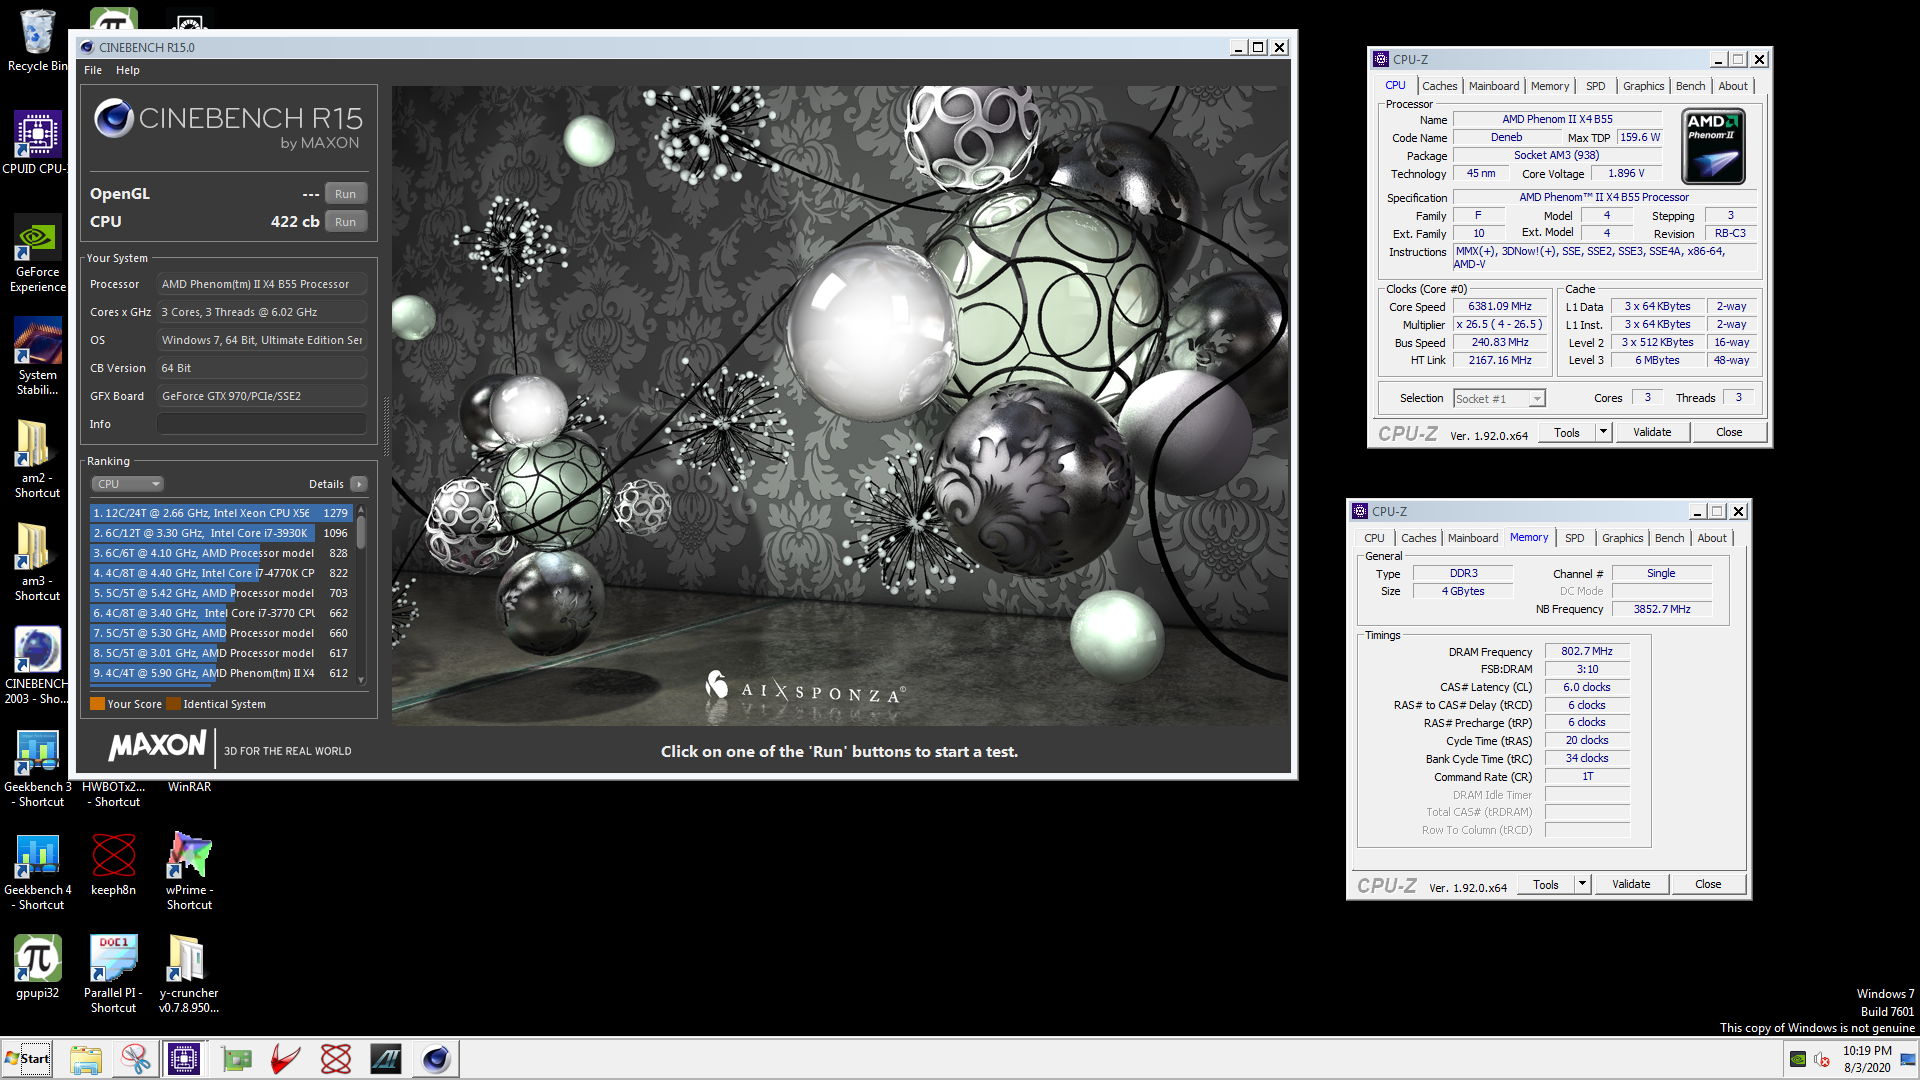Open Tools dropdown arrow in top CPU-Z
Viewport: 1920px width, 1080px height.
click(x=1603, y=433)
